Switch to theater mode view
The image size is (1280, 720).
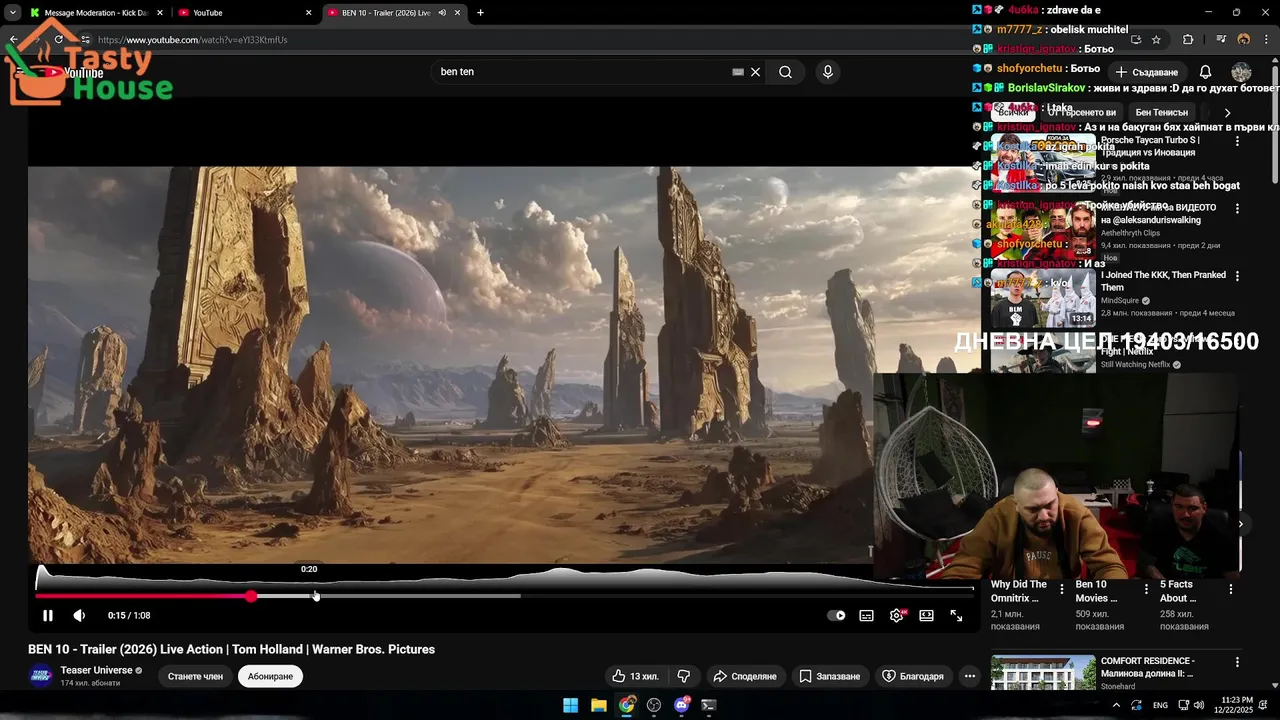pos(926,616)
